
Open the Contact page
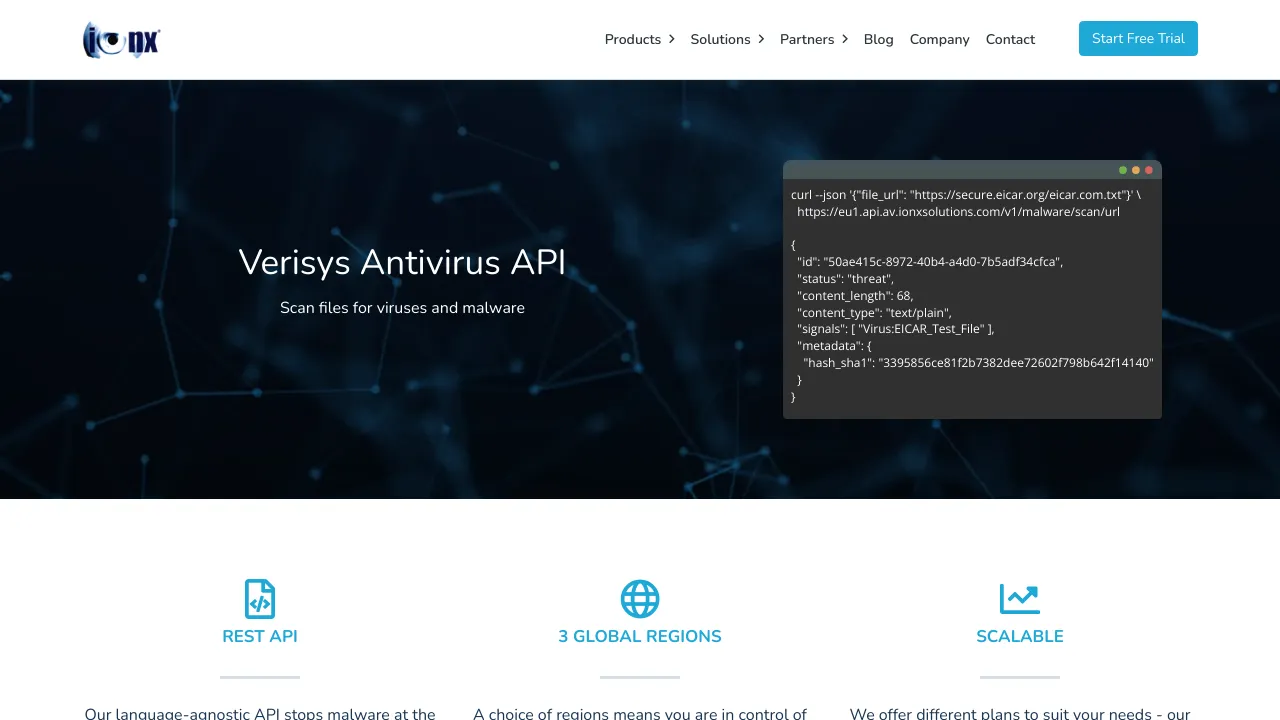tap(1010, 39)
